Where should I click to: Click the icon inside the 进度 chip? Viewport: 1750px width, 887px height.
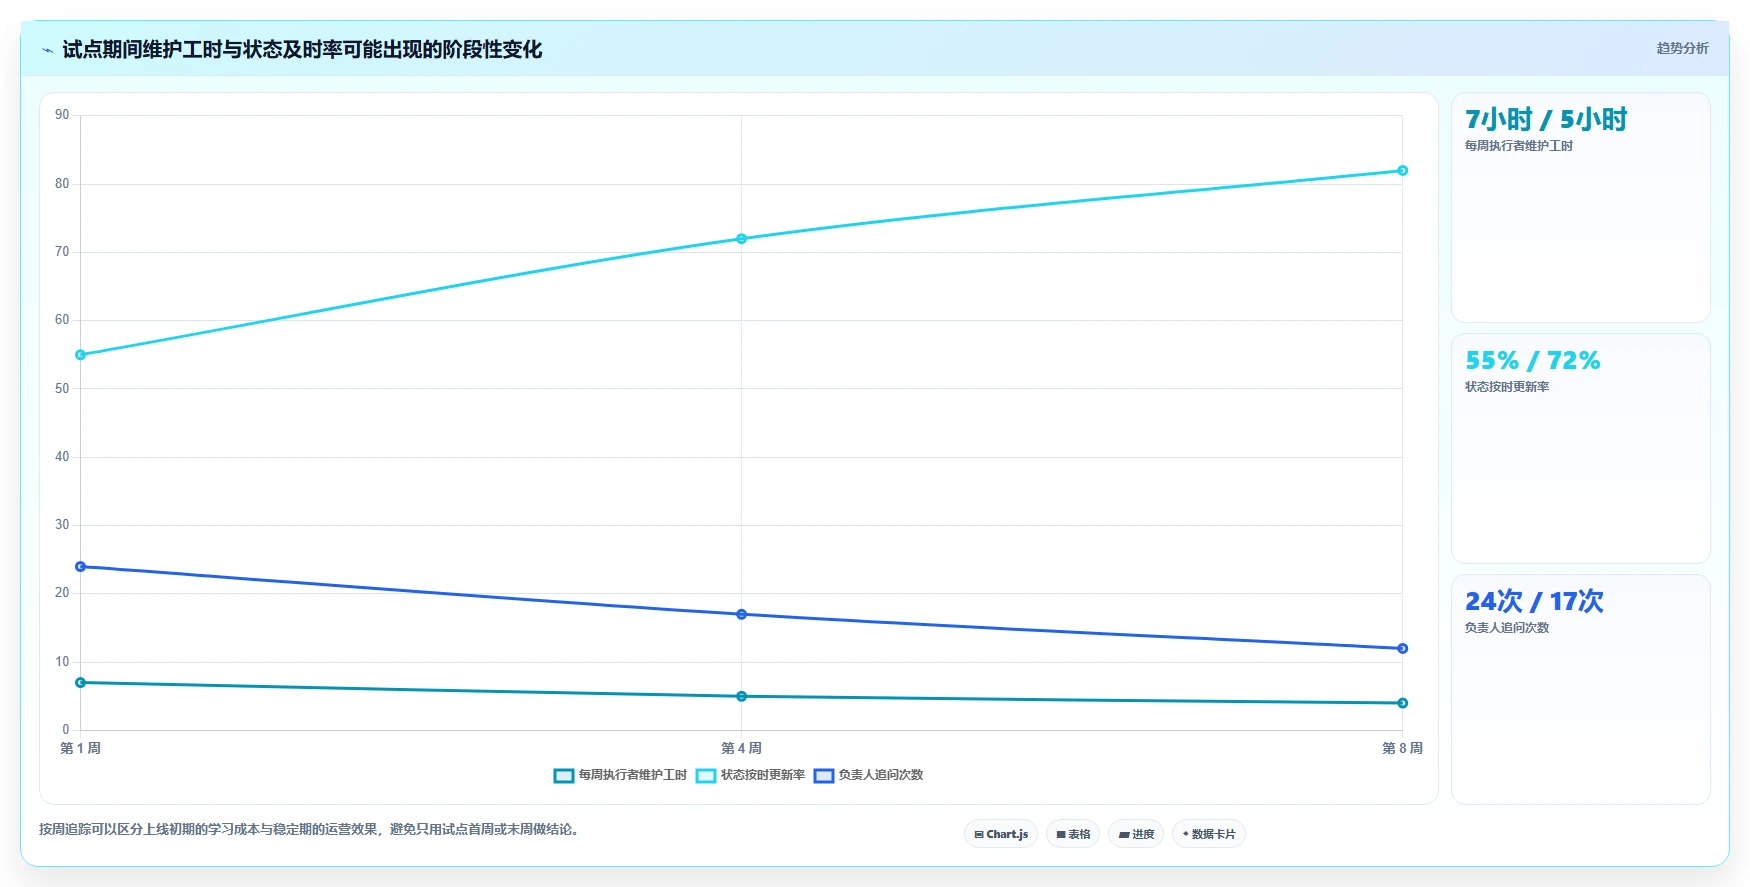click(x=1124, y=834)
